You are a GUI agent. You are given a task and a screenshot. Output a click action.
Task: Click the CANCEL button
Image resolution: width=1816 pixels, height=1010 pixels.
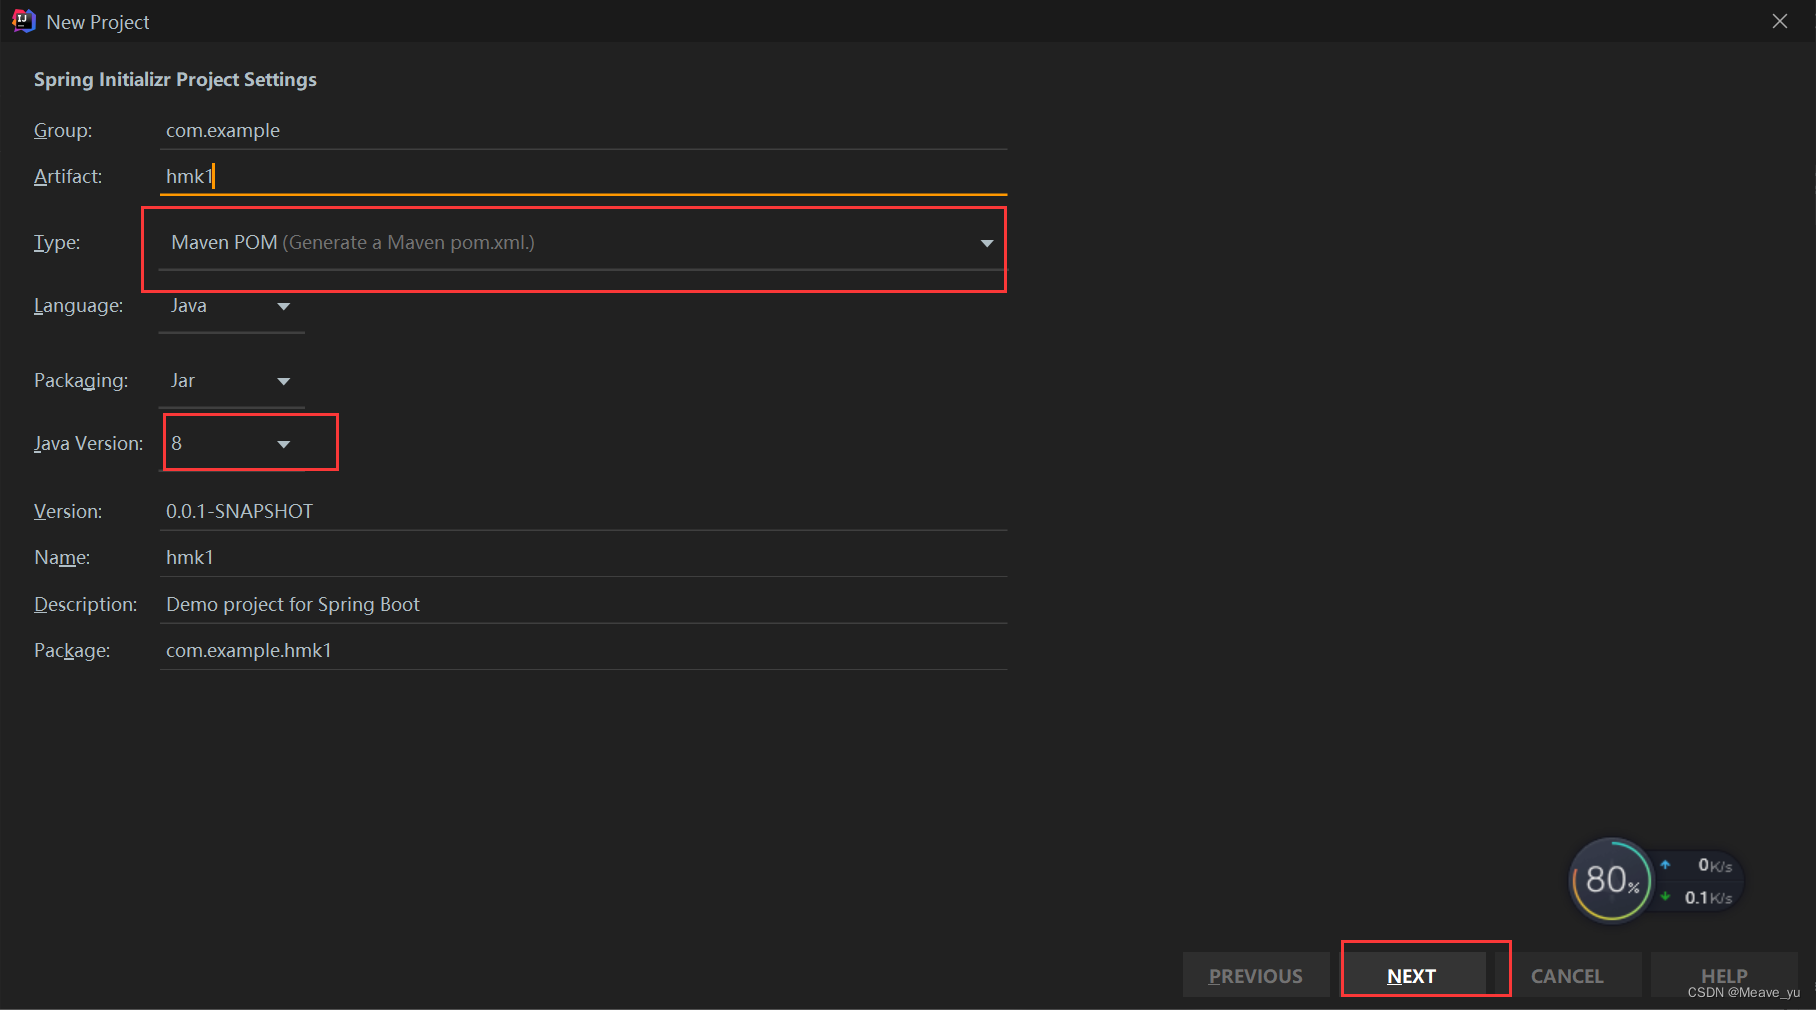pos(1567,976)
